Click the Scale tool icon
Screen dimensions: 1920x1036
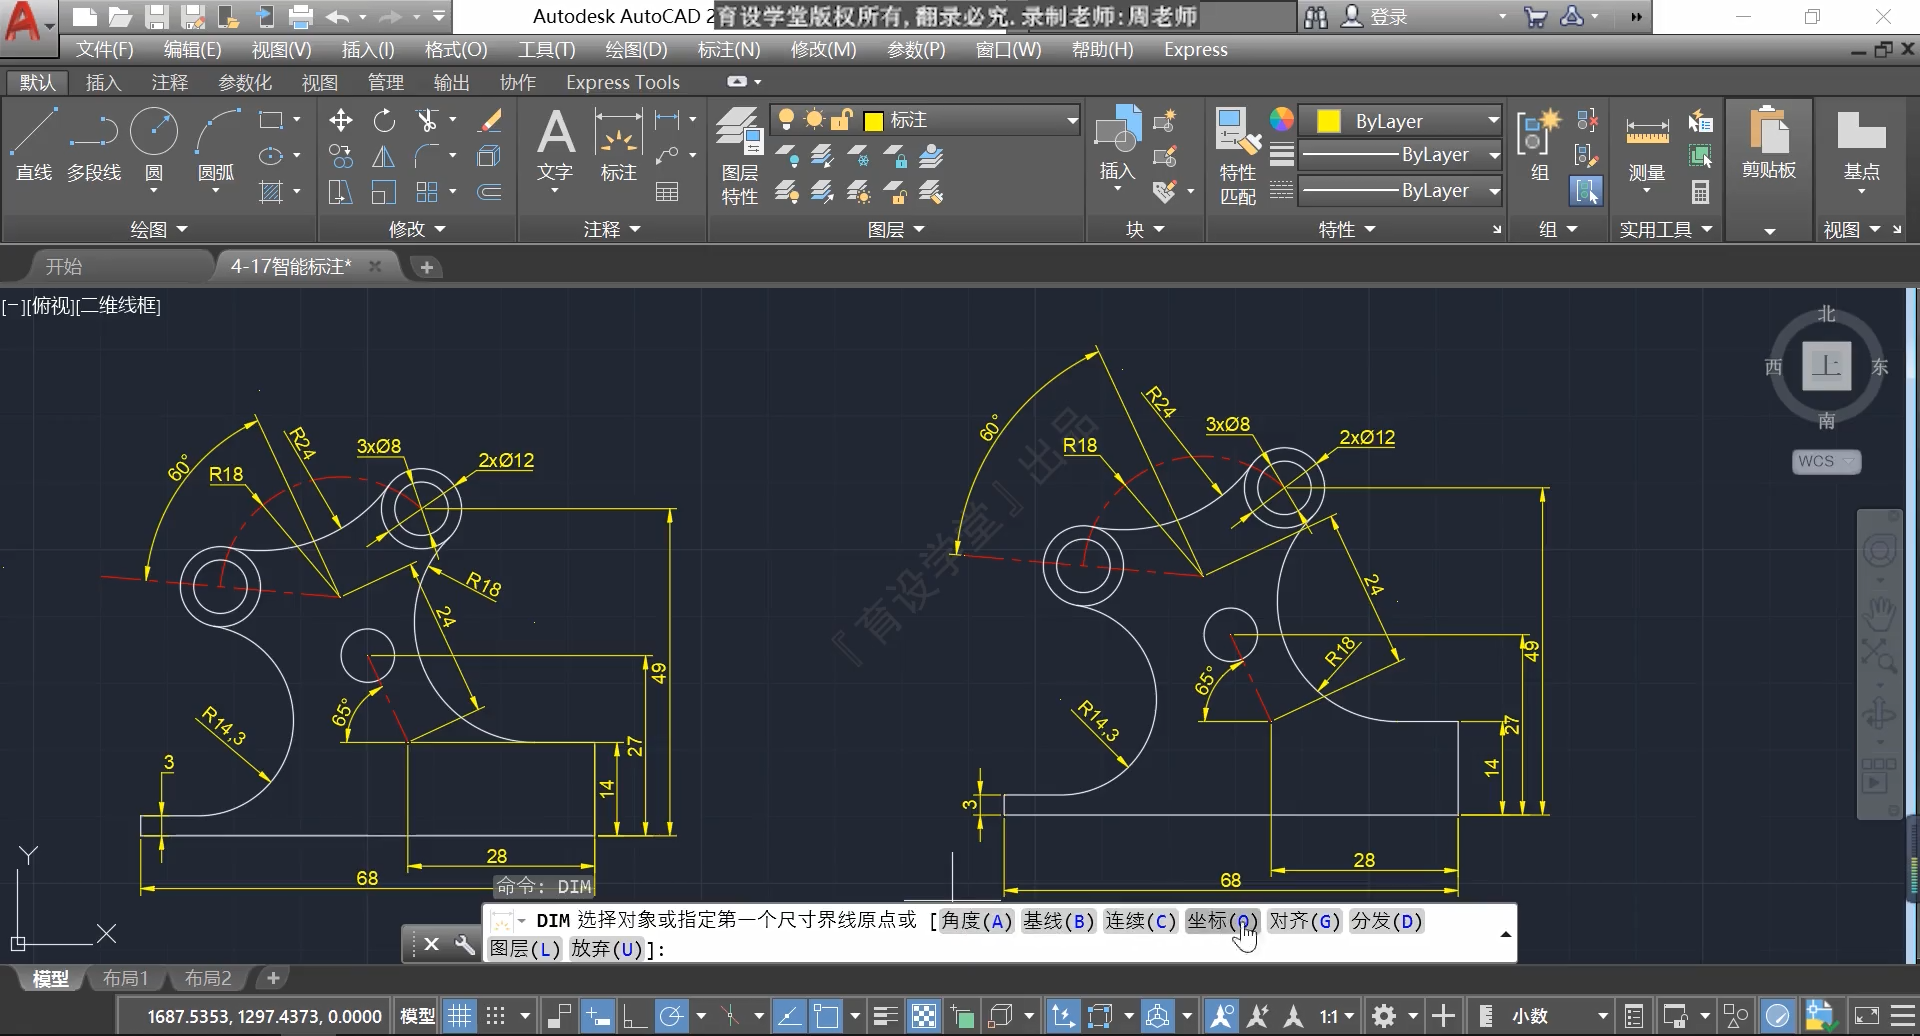point(384,192)
